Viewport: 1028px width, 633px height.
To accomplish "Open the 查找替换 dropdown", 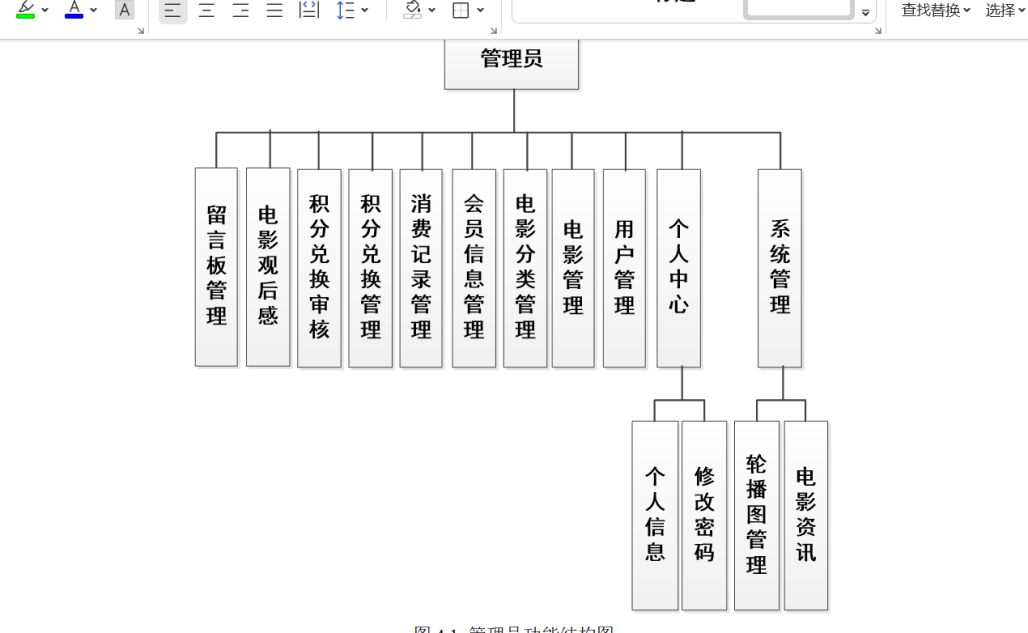I will tap(936, 10).
